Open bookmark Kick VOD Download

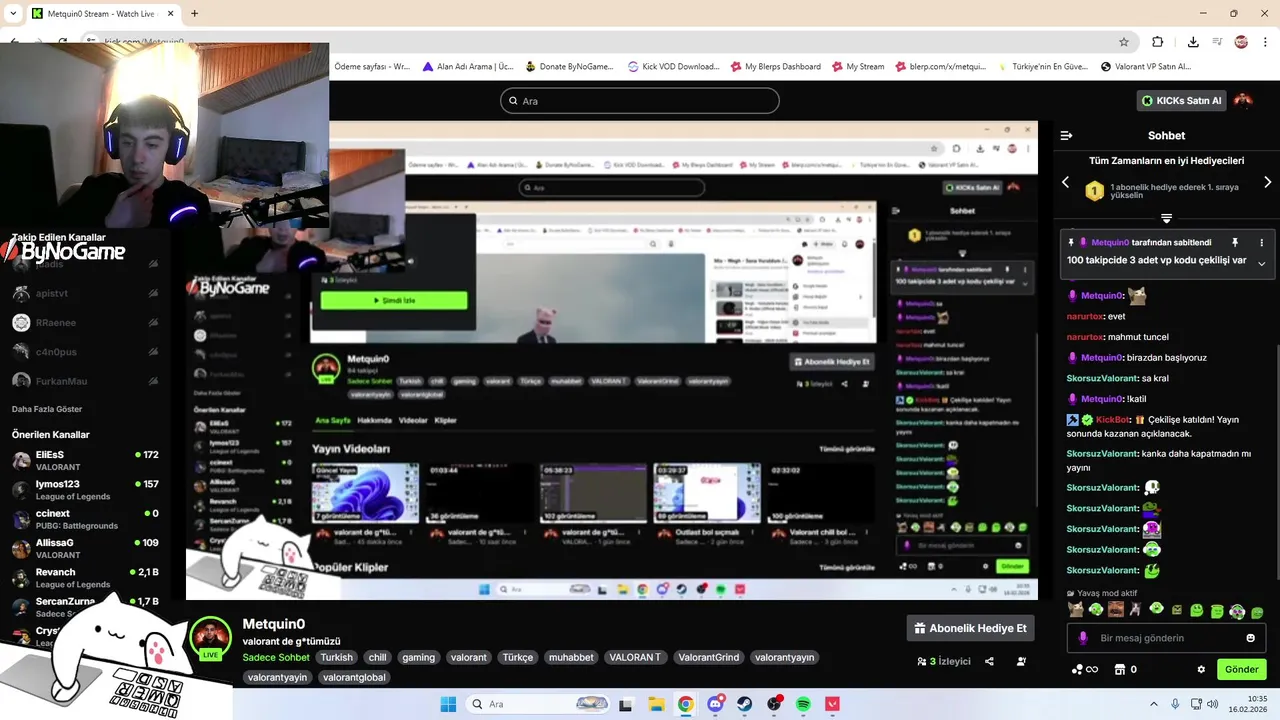point(673,67)
